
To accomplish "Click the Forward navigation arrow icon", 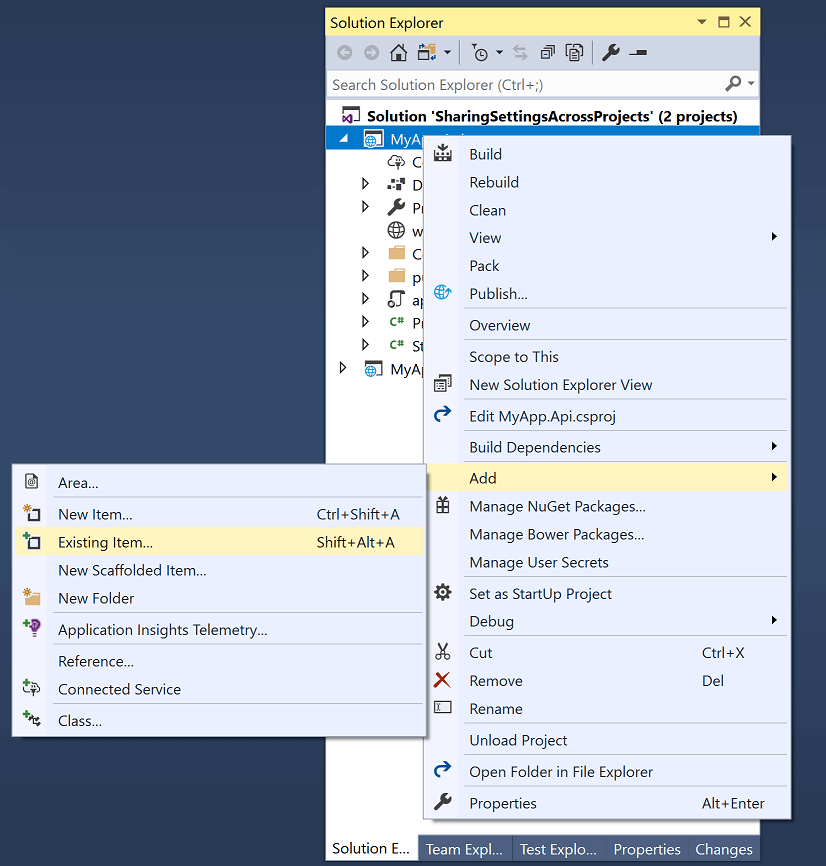I will [x=372, y=53].
